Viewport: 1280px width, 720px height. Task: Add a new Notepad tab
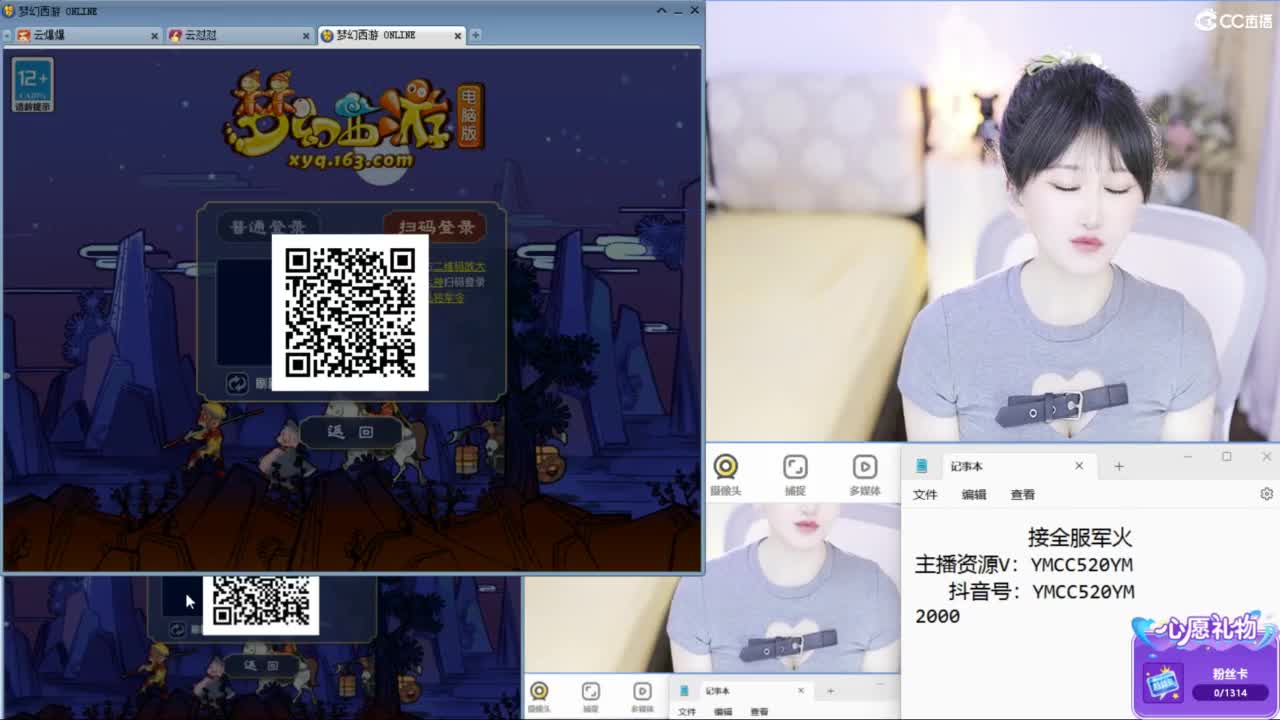tap(1119, 466)
